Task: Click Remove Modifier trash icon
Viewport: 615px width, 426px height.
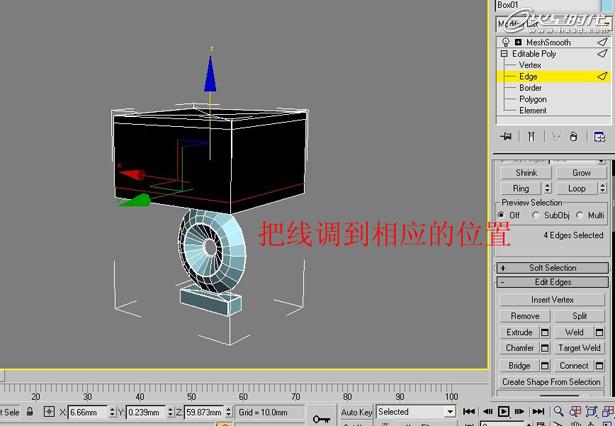Action: [574, 136]
